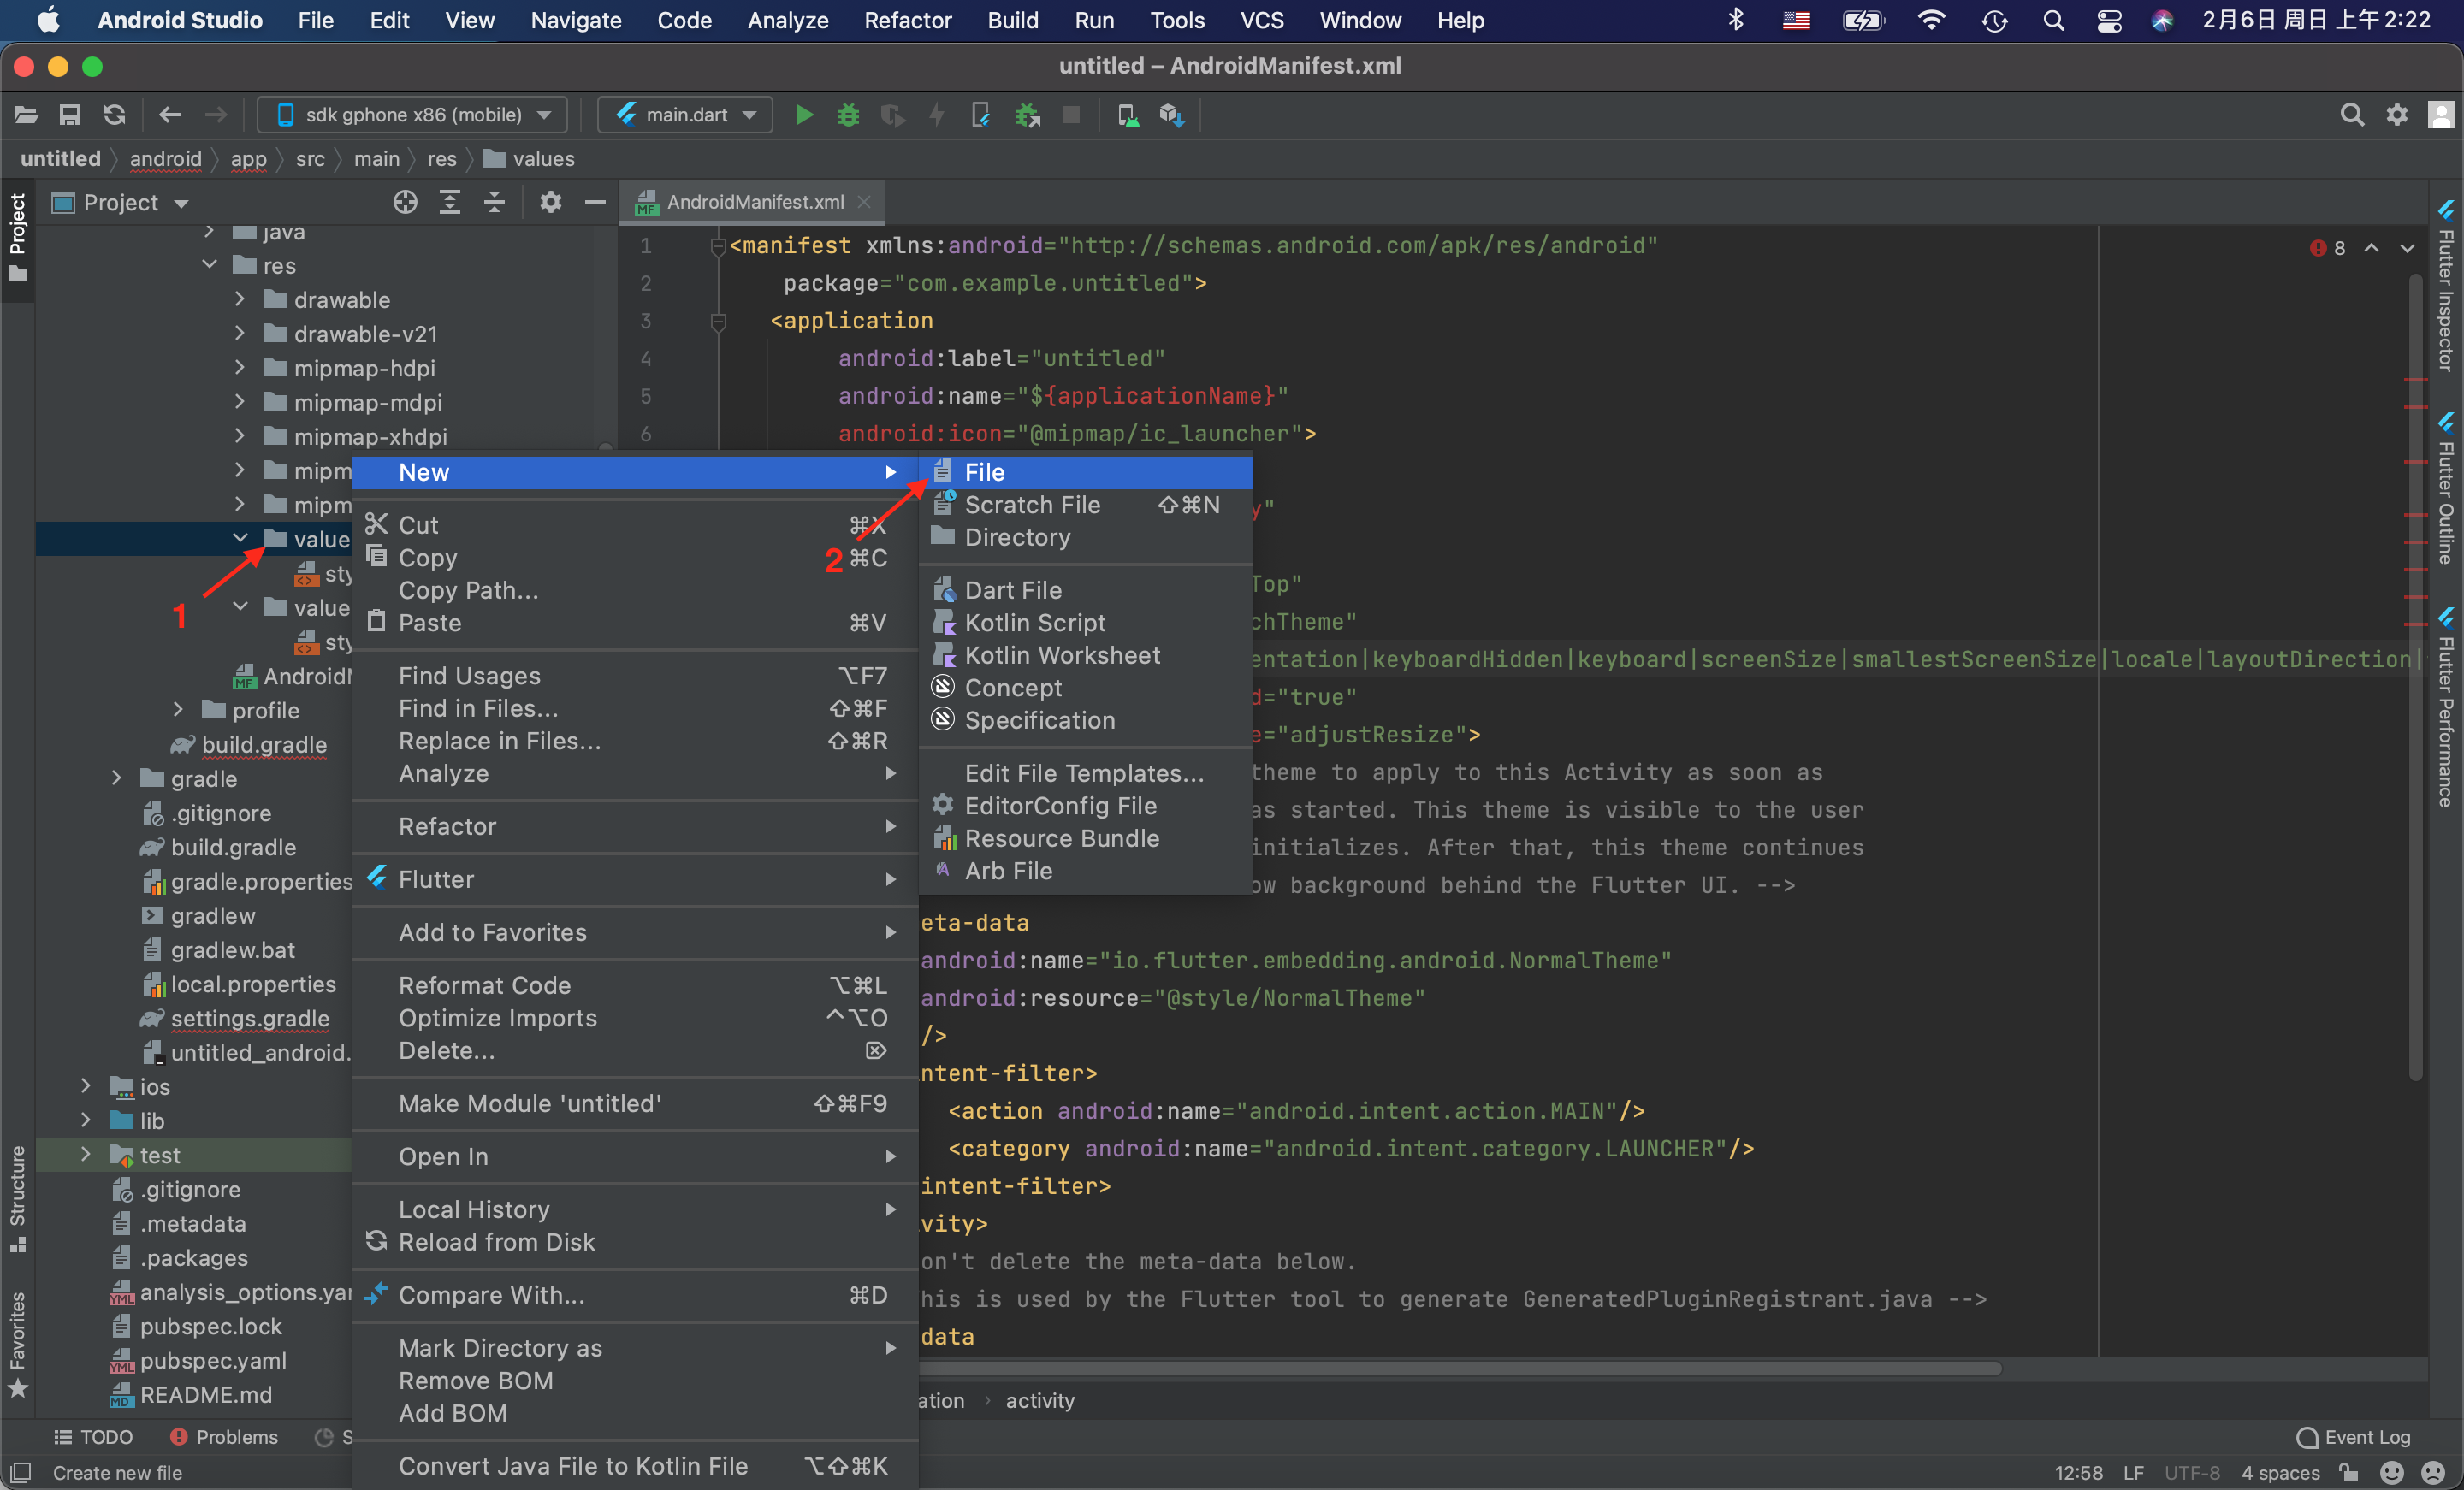2464x1490 pixels.
Task: Select Dart File from the New submenu
Action: tap(1085, 590)
